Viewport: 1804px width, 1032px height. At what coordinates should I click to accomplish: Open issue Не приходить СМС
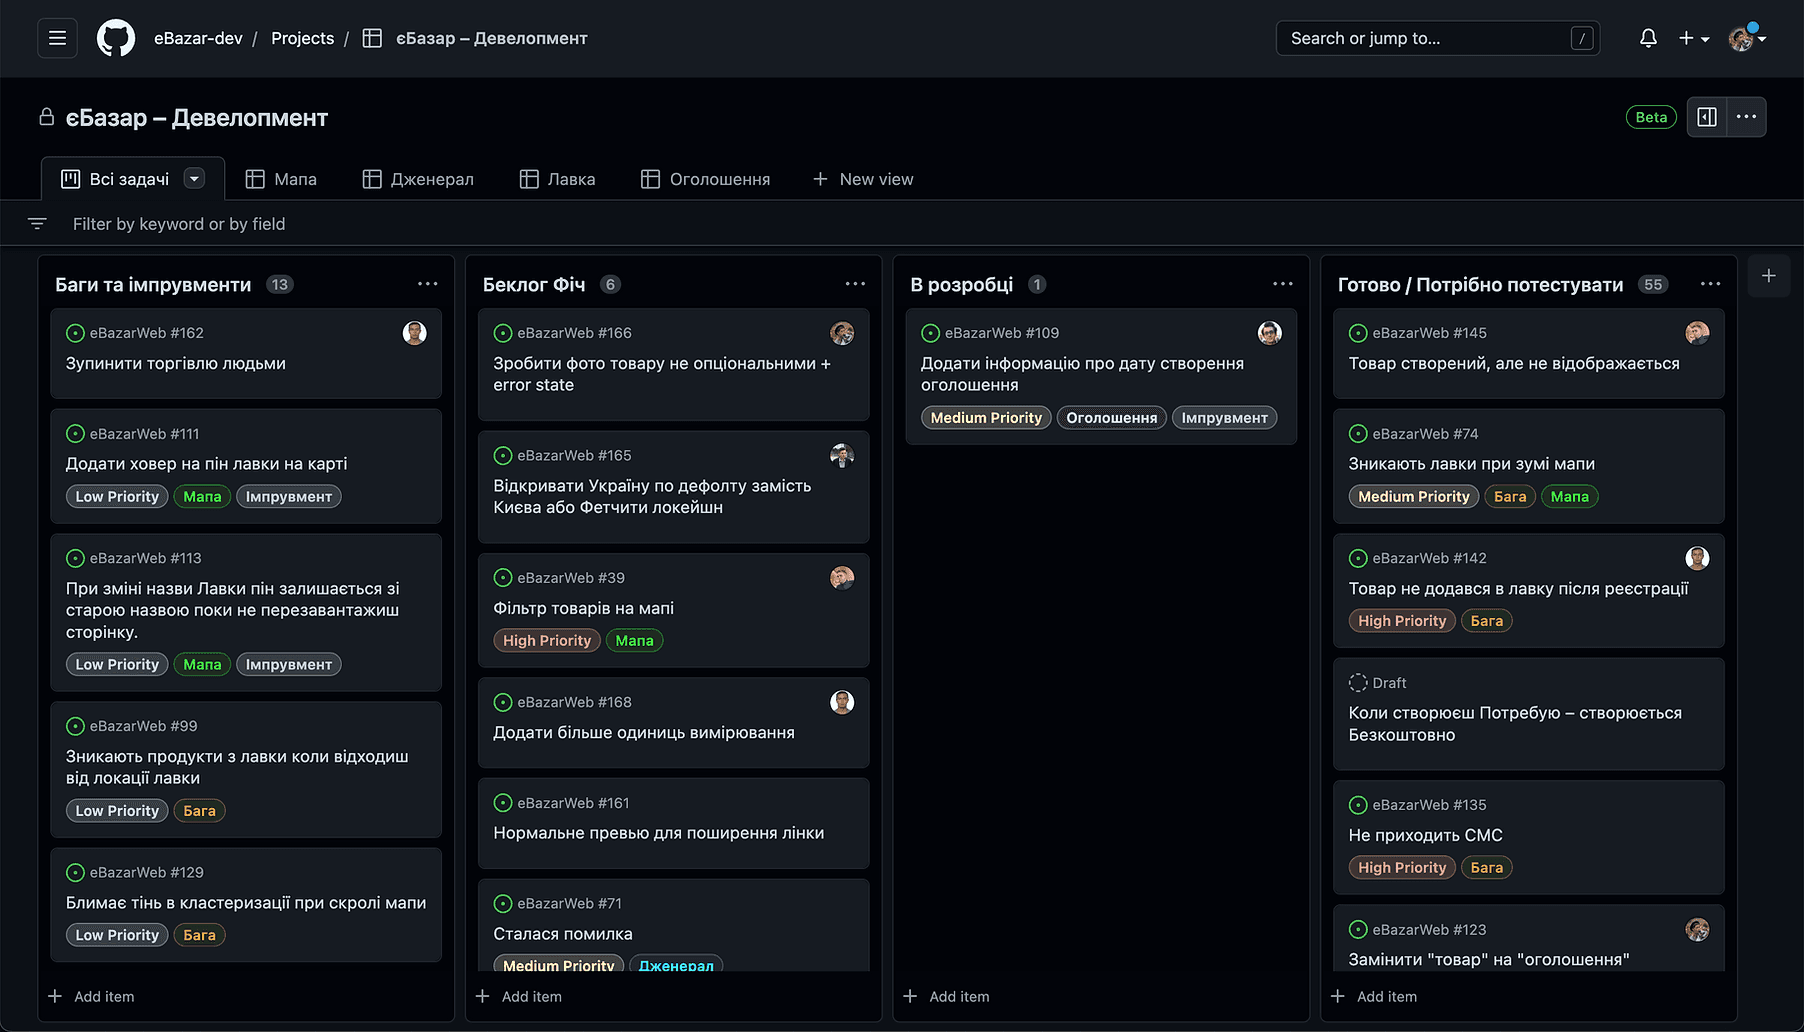point(1425,835)
